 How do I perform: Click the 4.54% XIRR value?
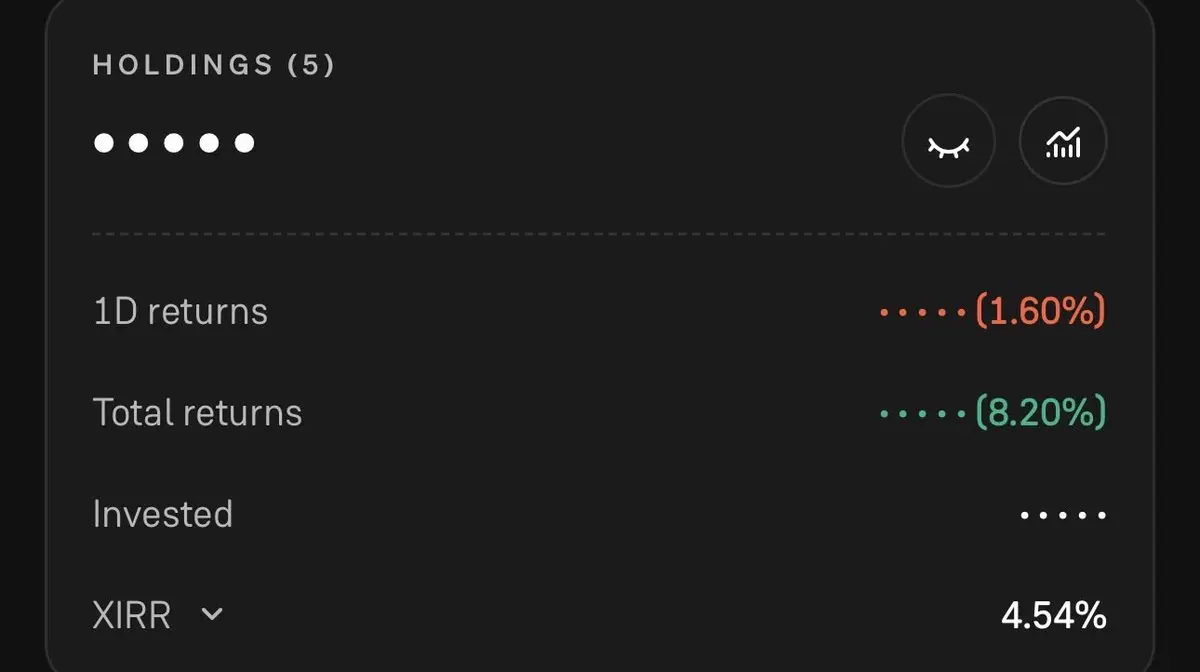tap(1053, 615)
